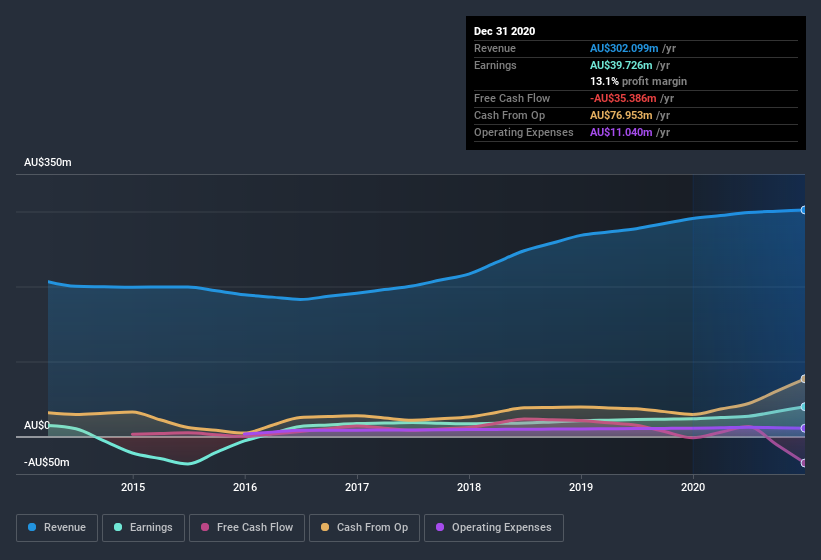The height and width of the screenshot is (560, 821).
Task: Toggle Free Cash Flow legend item
Action: point(245,527)
